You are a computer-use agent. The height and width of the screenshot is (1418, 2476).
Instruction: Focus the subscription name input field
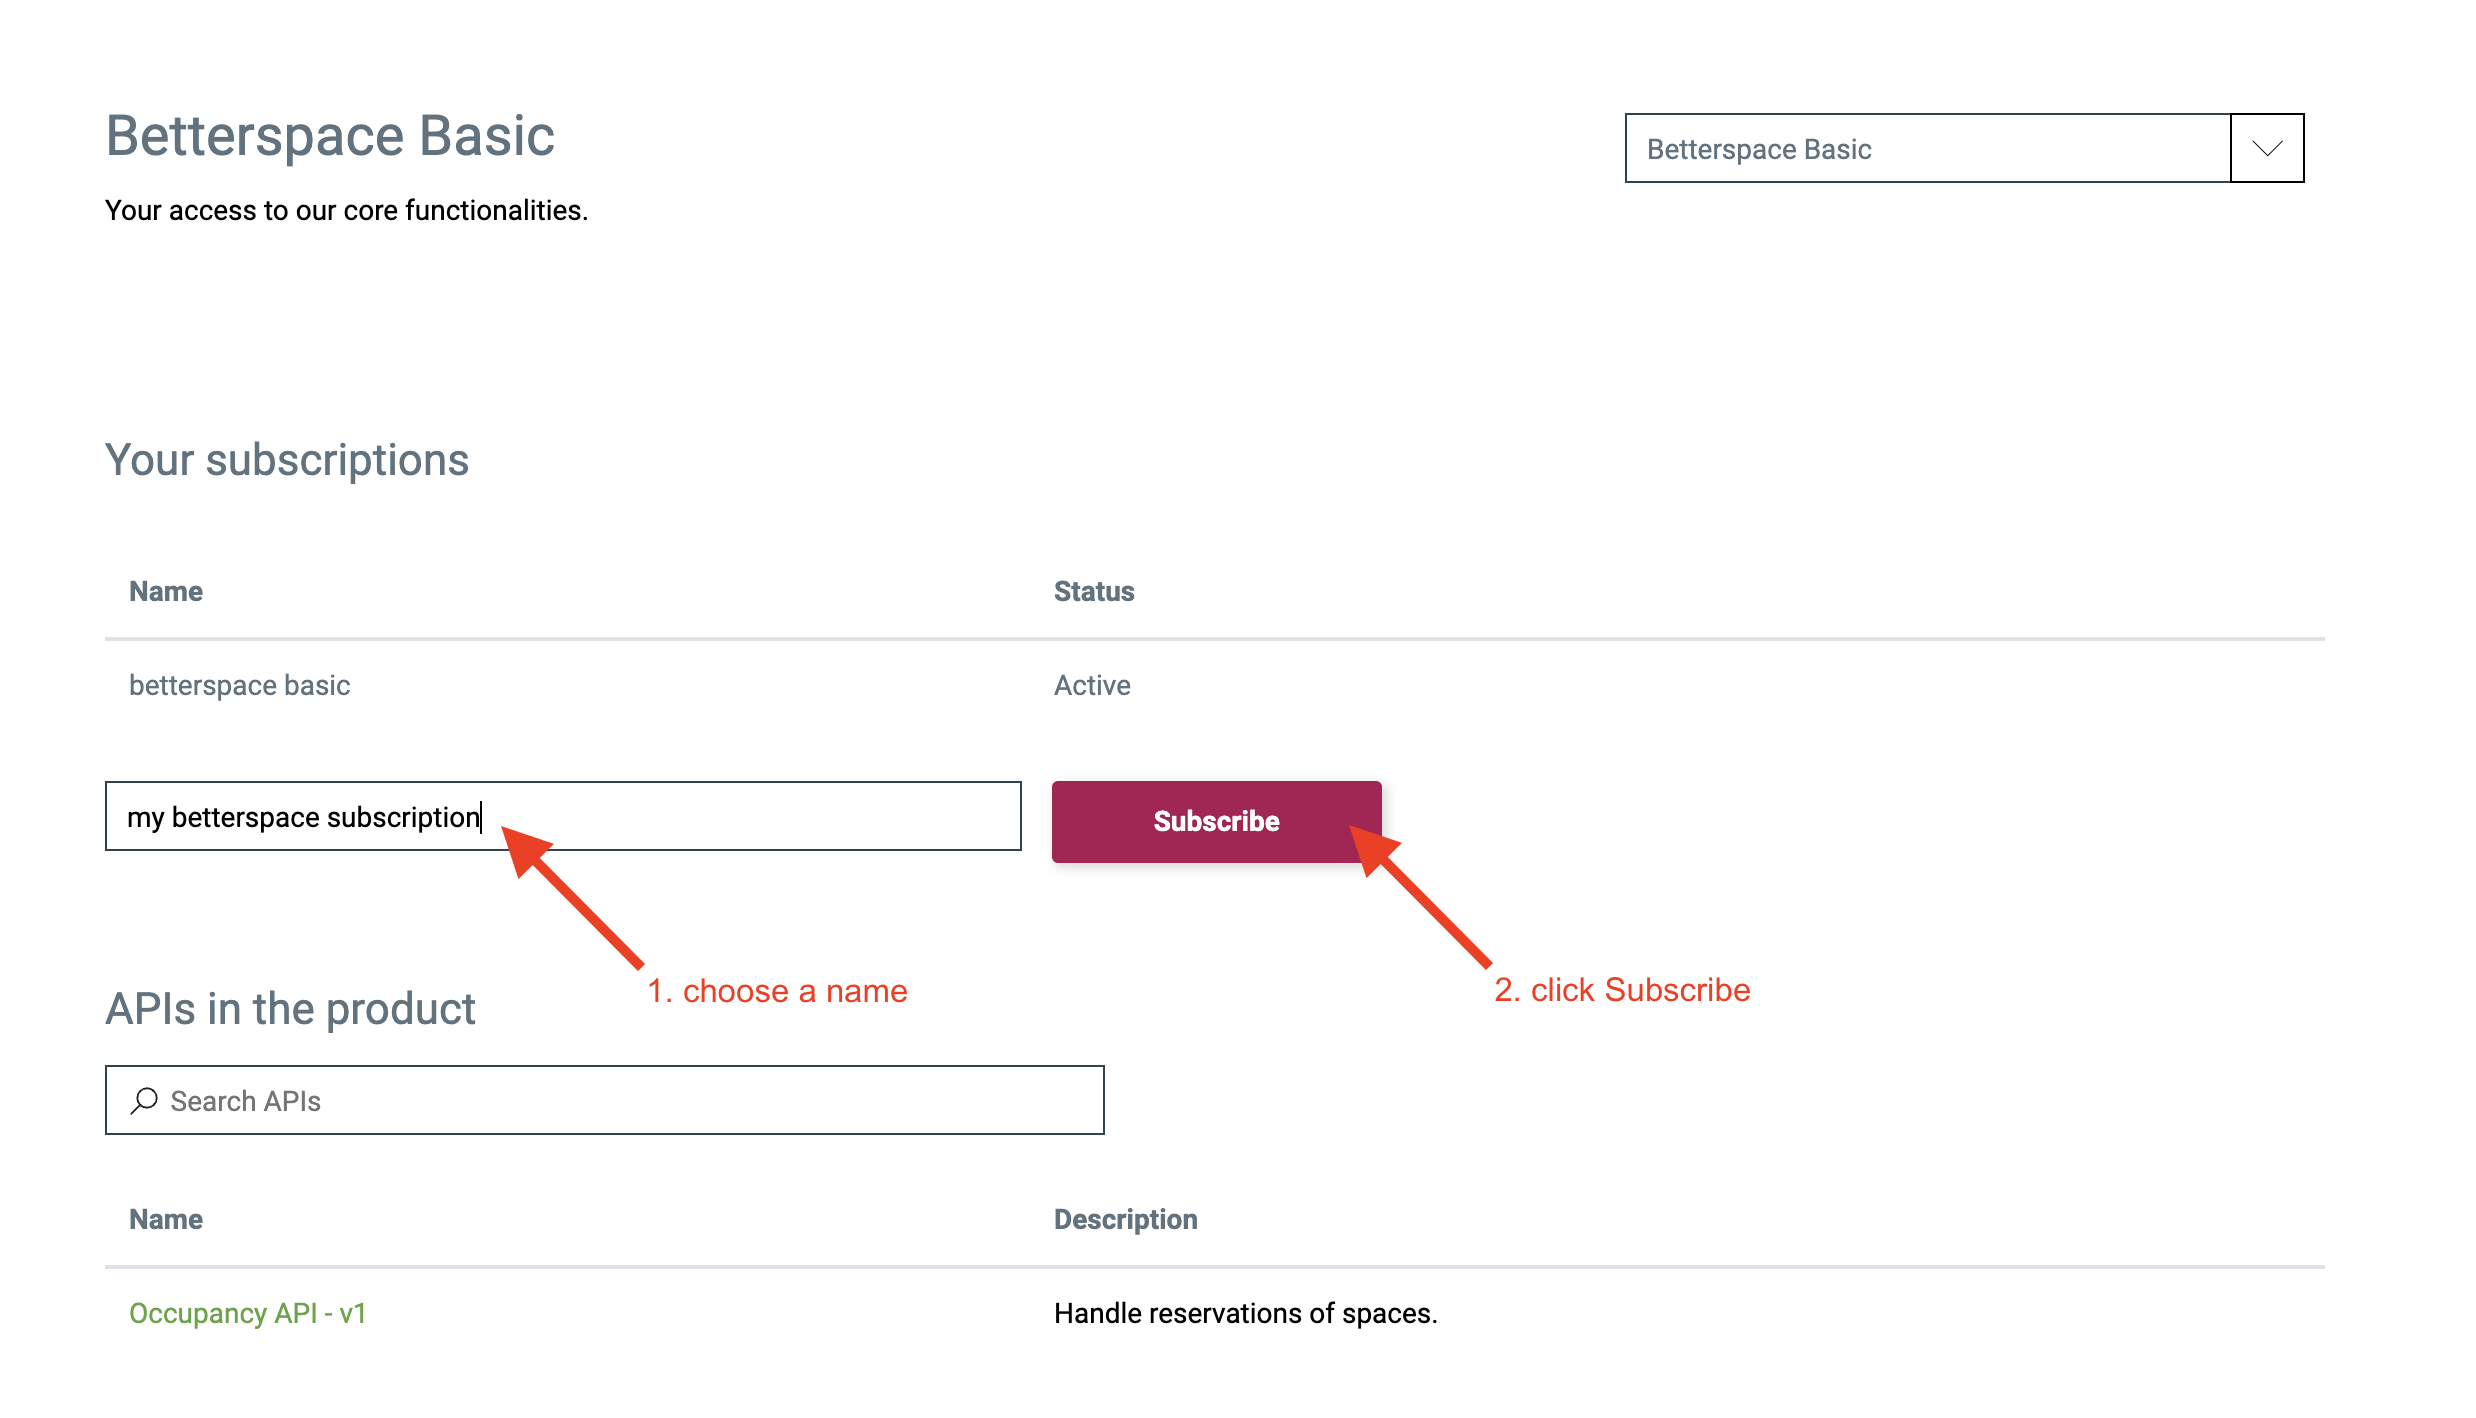(x=562, y=817)
